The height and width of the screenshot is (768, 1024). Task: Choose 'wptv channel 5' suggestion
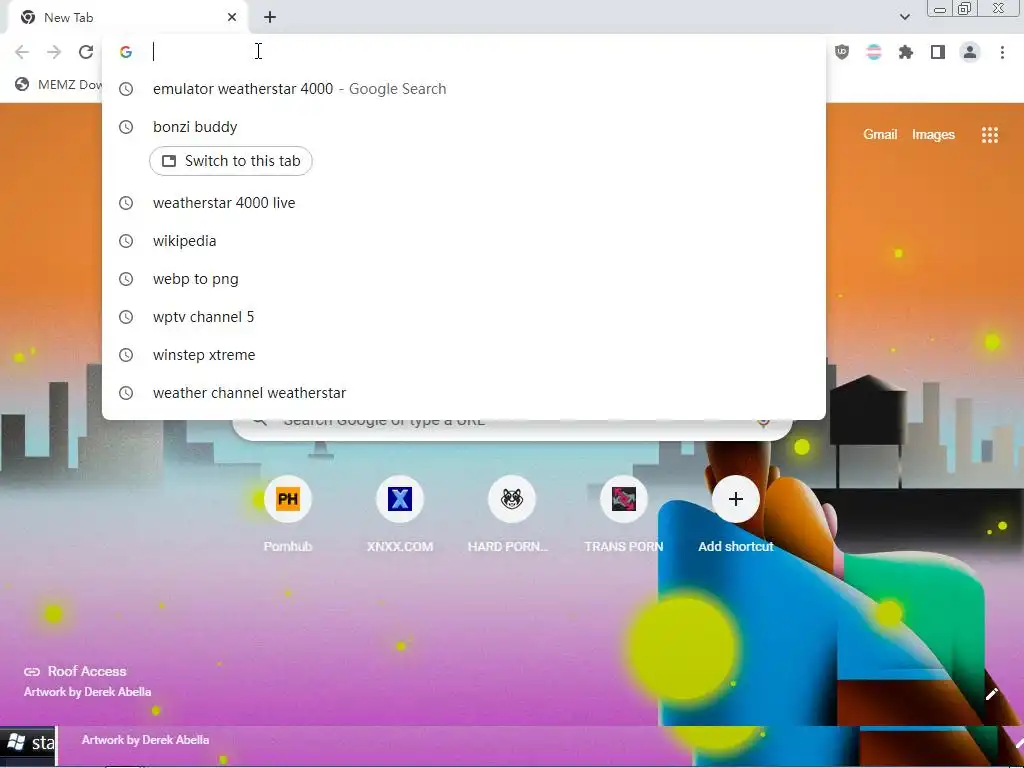pos(464,317)
